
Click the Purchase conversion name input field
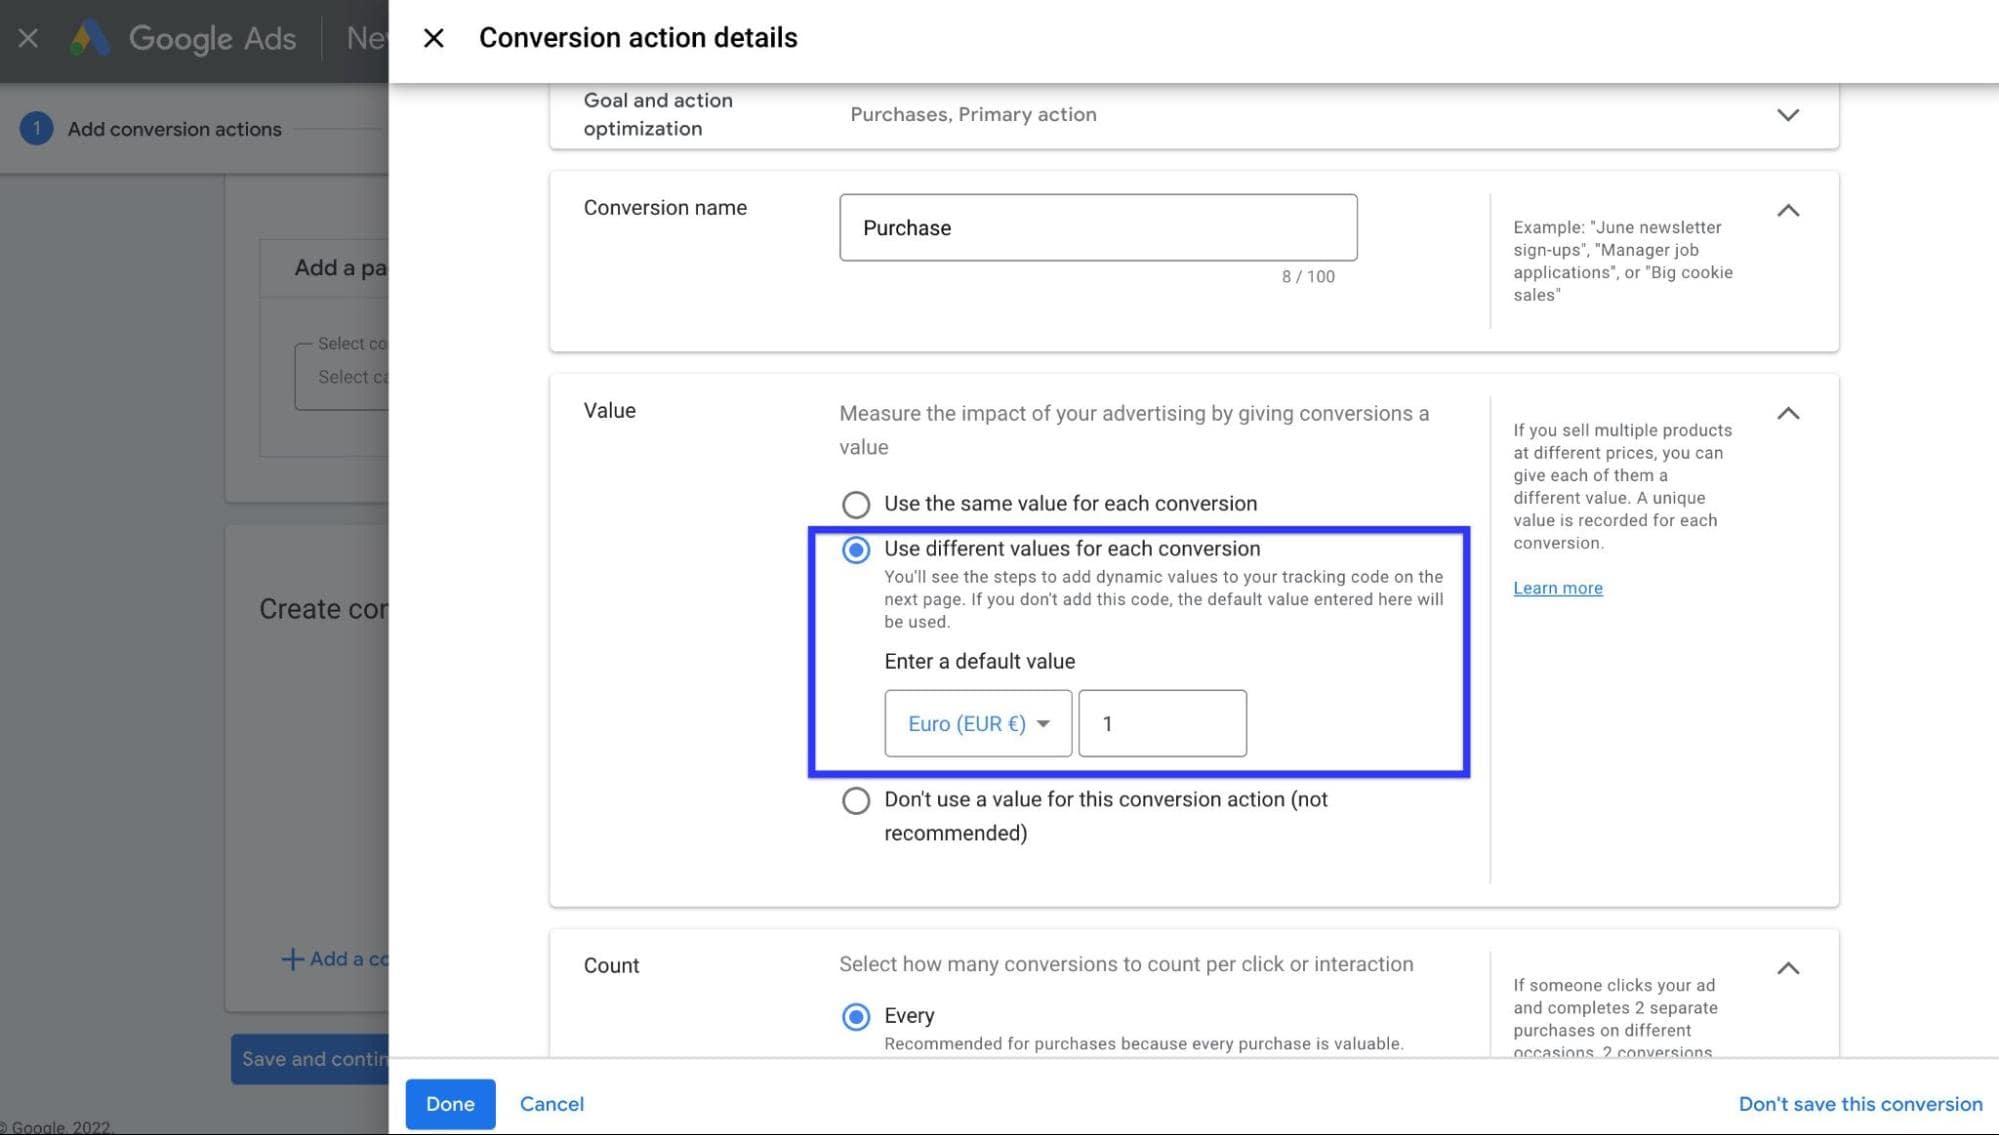[x=1098, y=226]
